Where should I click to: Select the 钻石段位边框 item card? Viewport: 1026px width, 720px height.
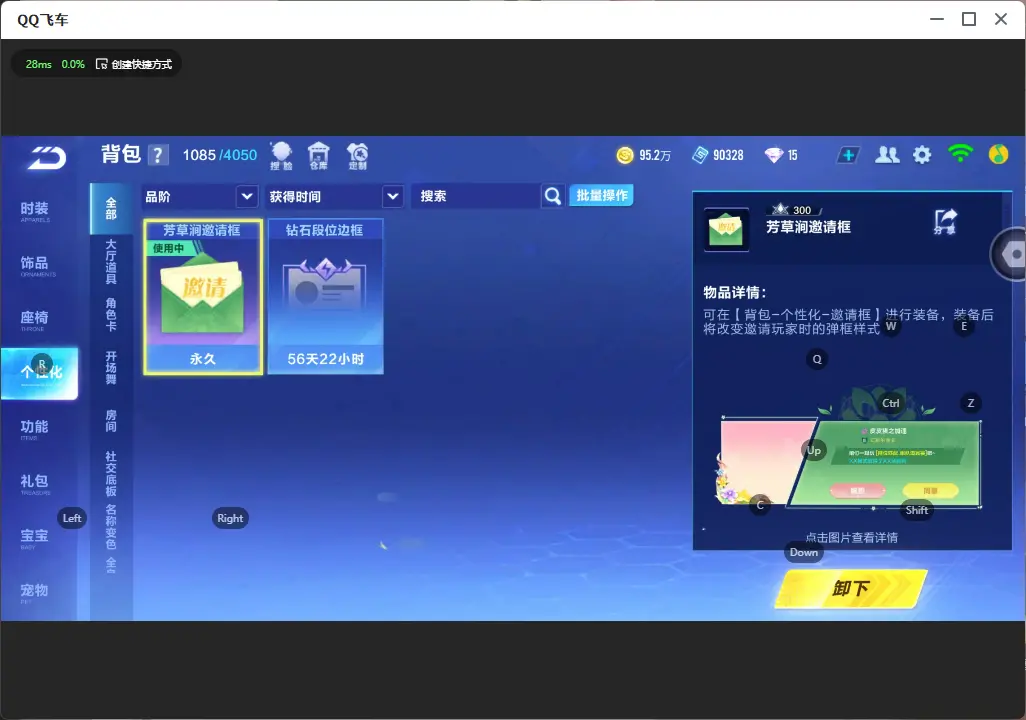[x=325, y=297]
